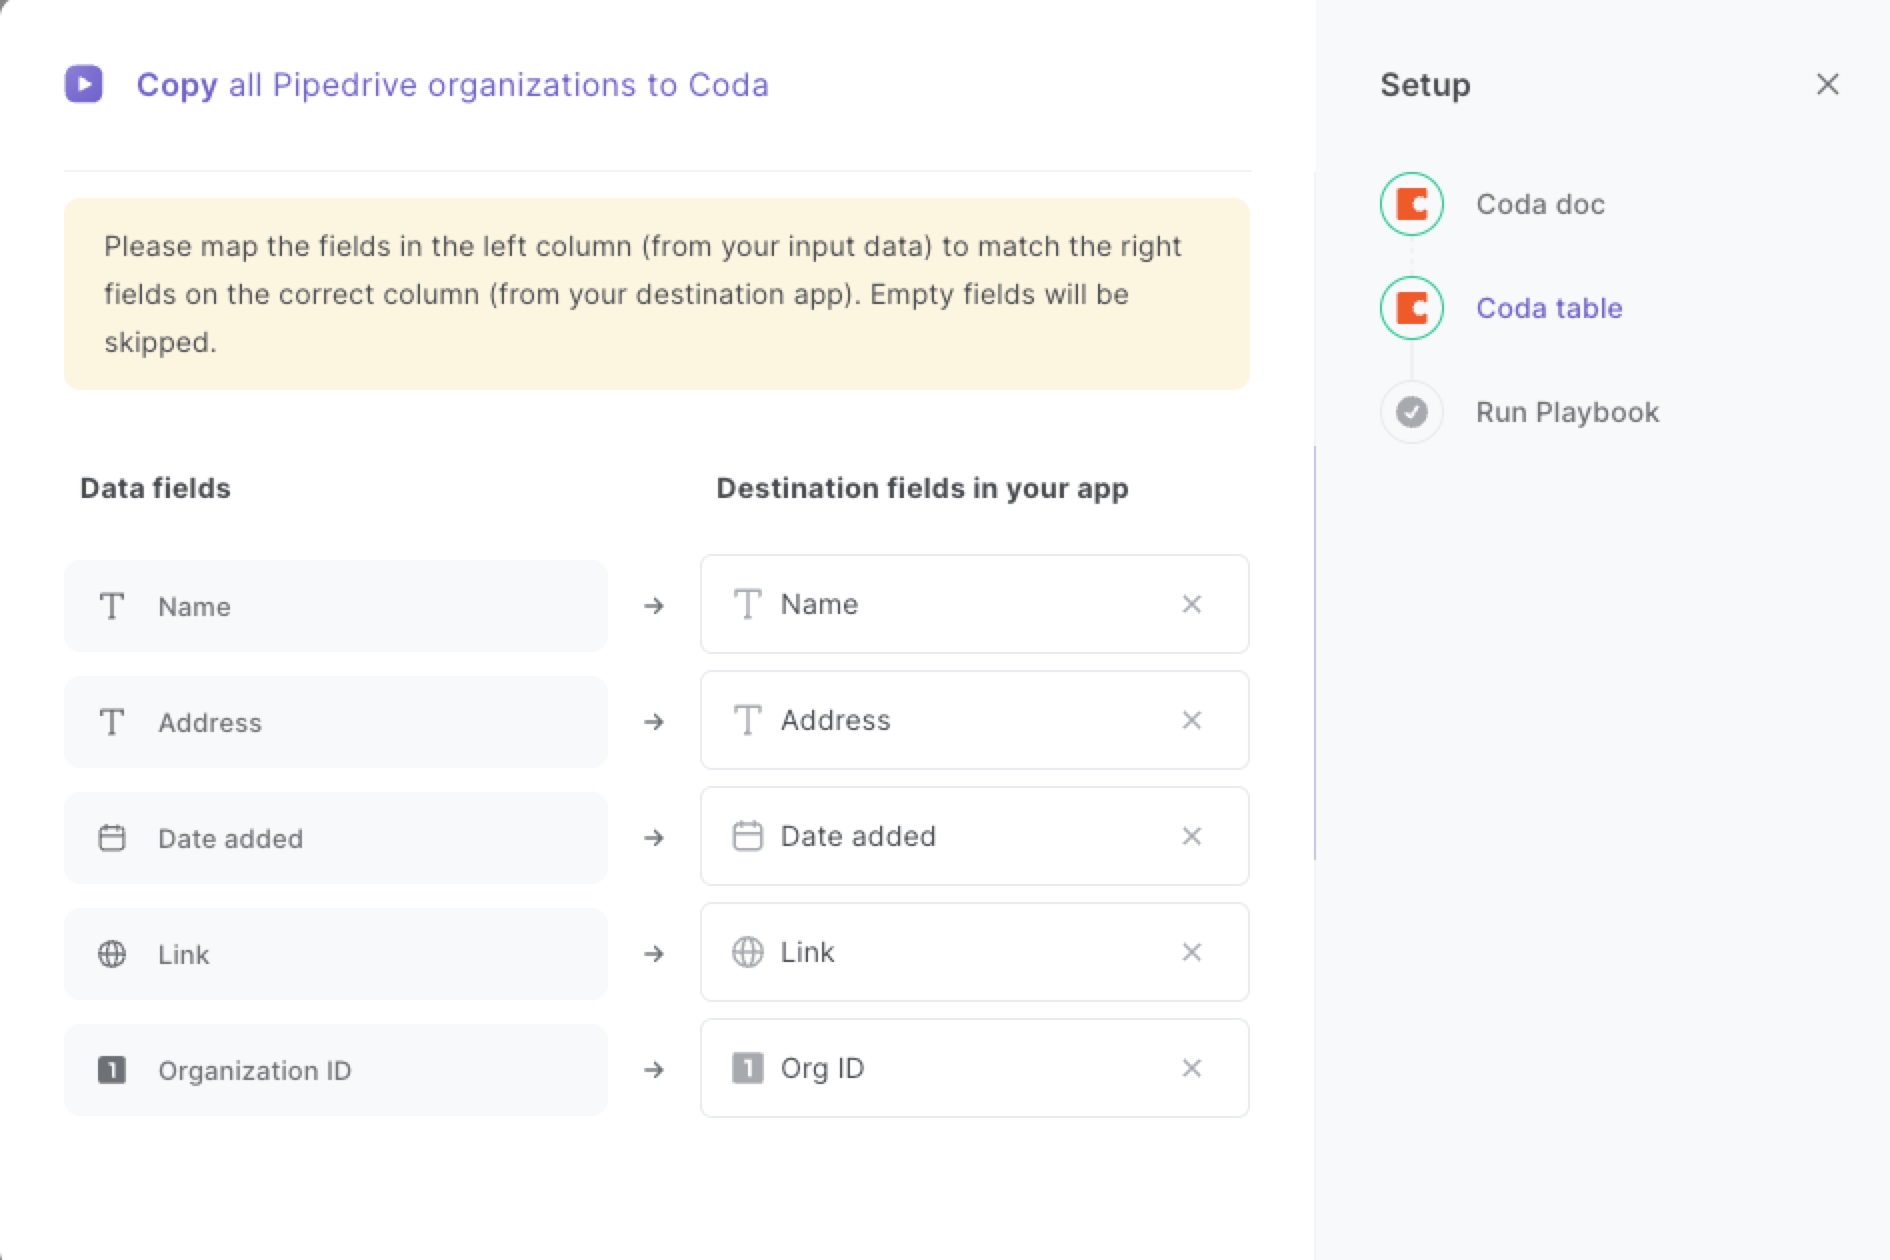This screenshot has height=1260, width=1890.
Task: Open the Date added destination selector
Action: (x=974, y=836)
